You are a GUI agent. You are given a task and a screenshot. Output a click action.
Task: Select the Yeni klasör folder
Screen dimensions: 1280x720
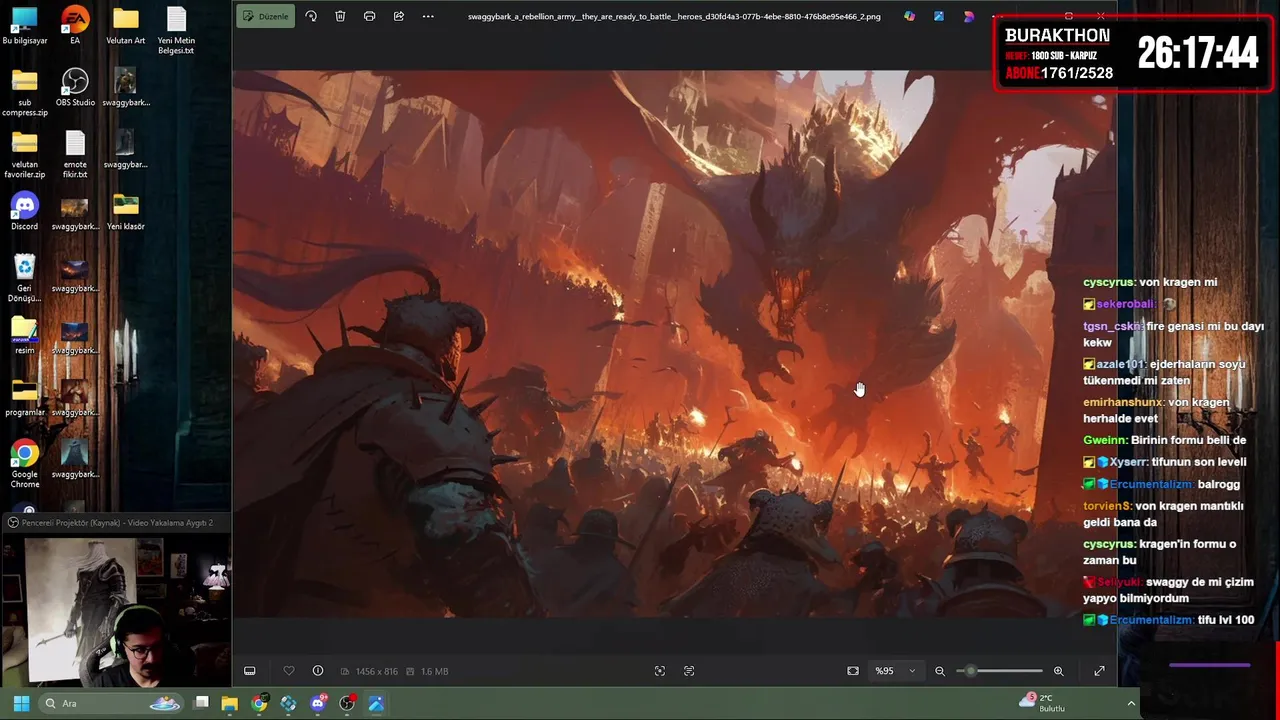[125, 212]
